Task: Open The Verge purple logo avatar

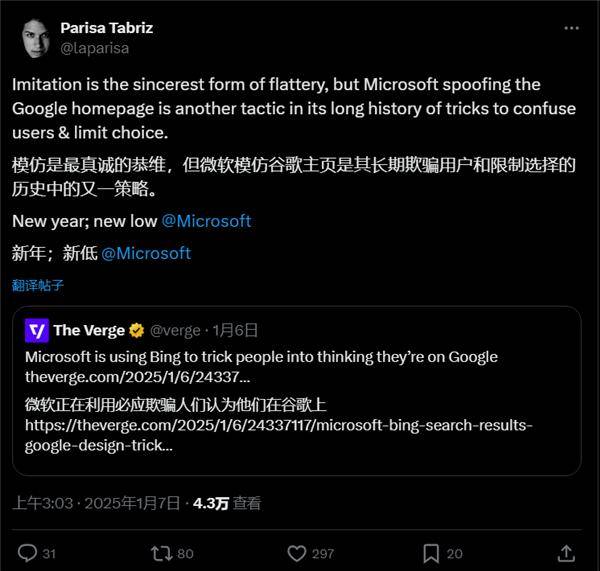Action: pos(37,330)
